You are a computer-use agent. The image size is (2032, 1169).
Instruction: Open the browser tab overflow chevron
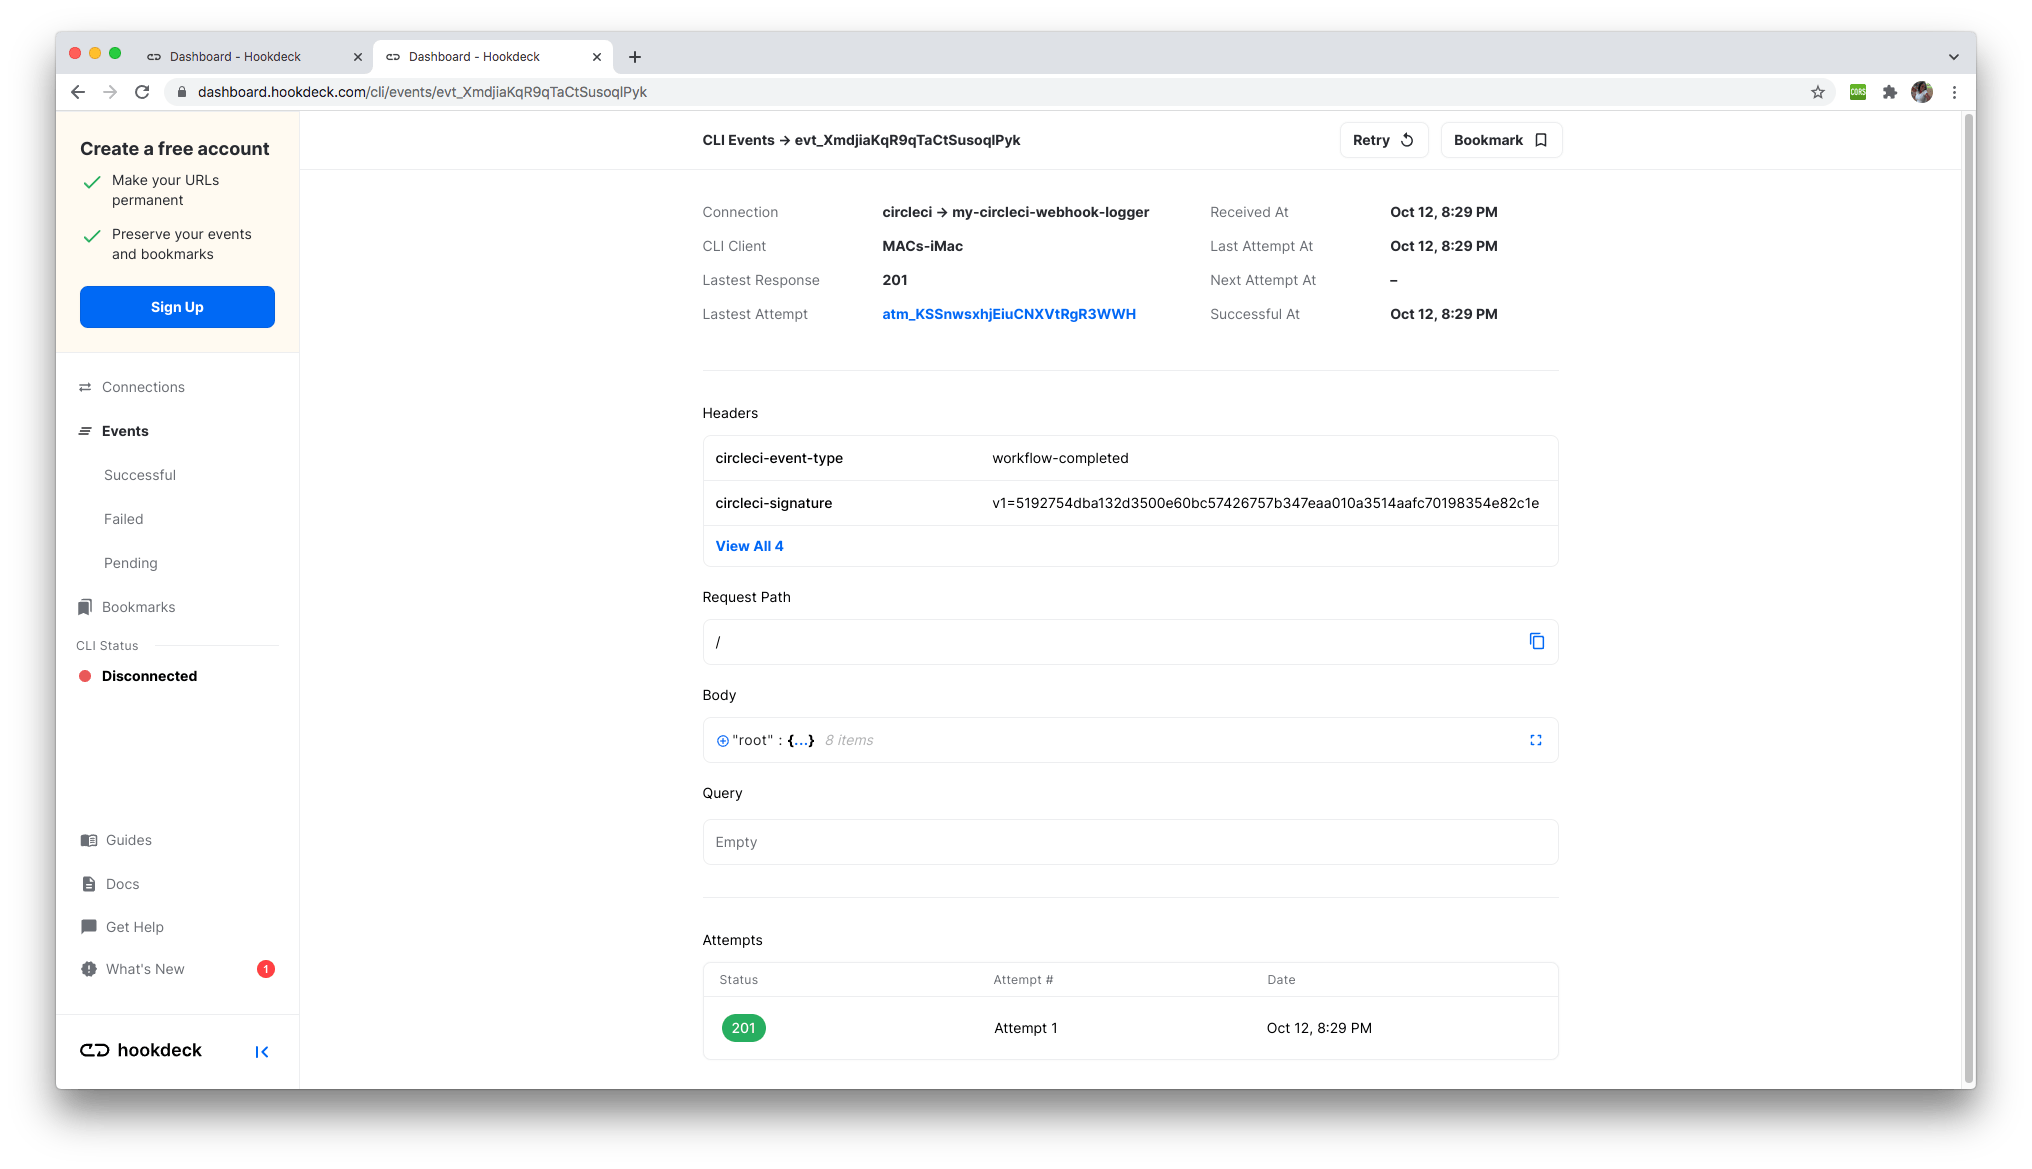(x=1955, y=57)
